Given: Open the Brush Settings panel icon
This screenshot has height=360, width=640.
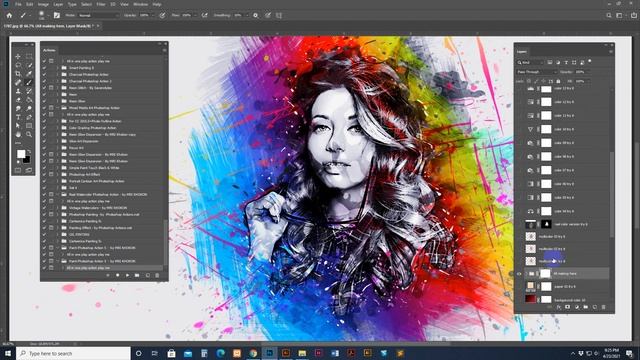Looking at the screenshot, I should coord(57,15).
